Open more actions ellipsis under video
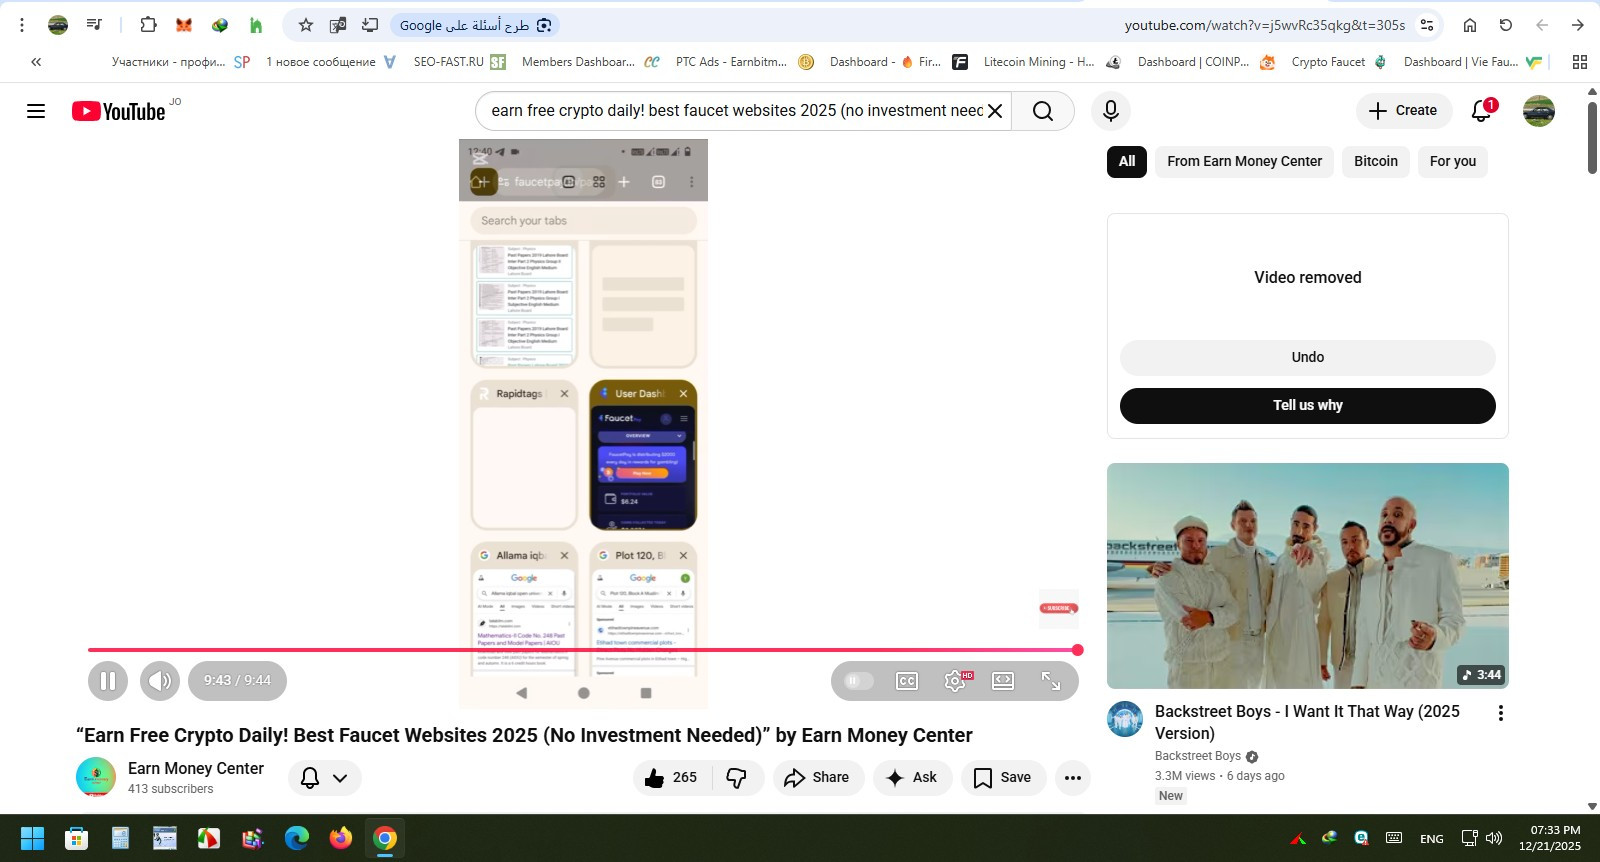 point(1073,778)
